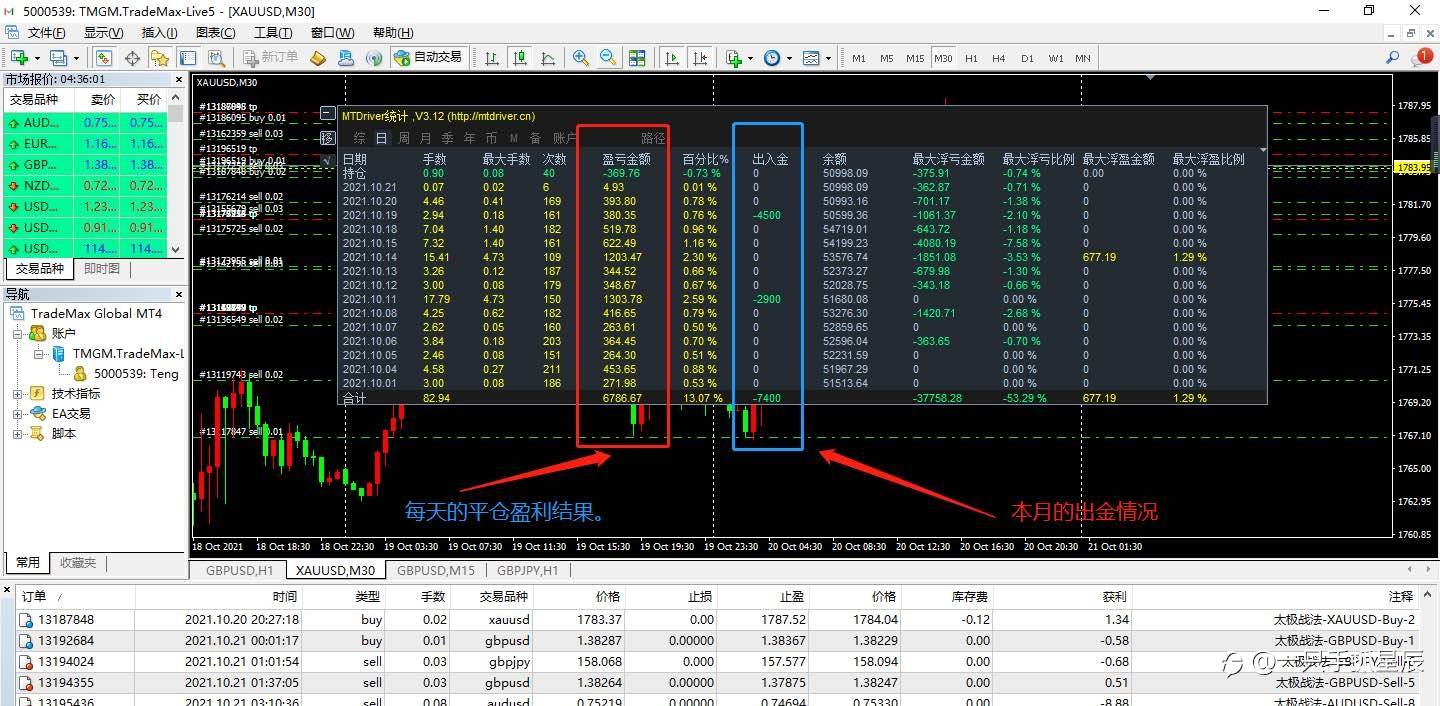Open the templates dropdown arrow
The width and height of the screenshot is (1440, 706).
coord(828,58)
